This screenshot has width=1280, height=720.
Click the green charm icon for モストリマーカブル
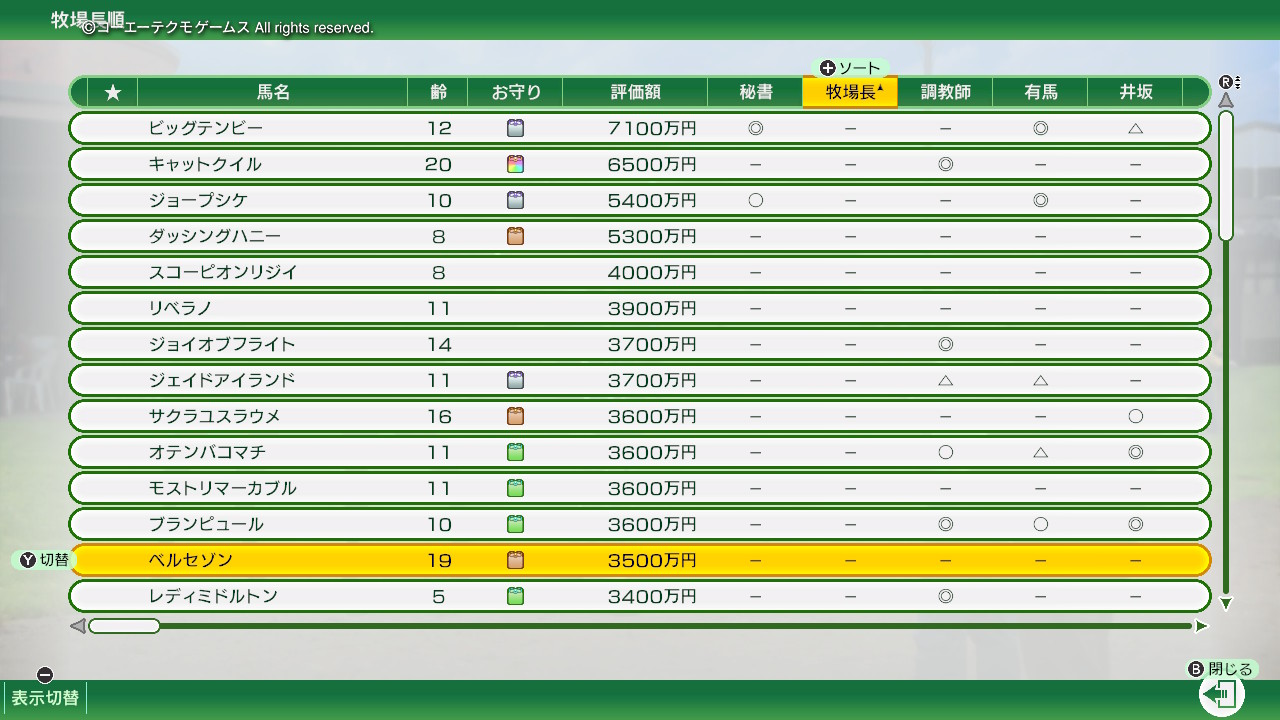tap(516, 488)
